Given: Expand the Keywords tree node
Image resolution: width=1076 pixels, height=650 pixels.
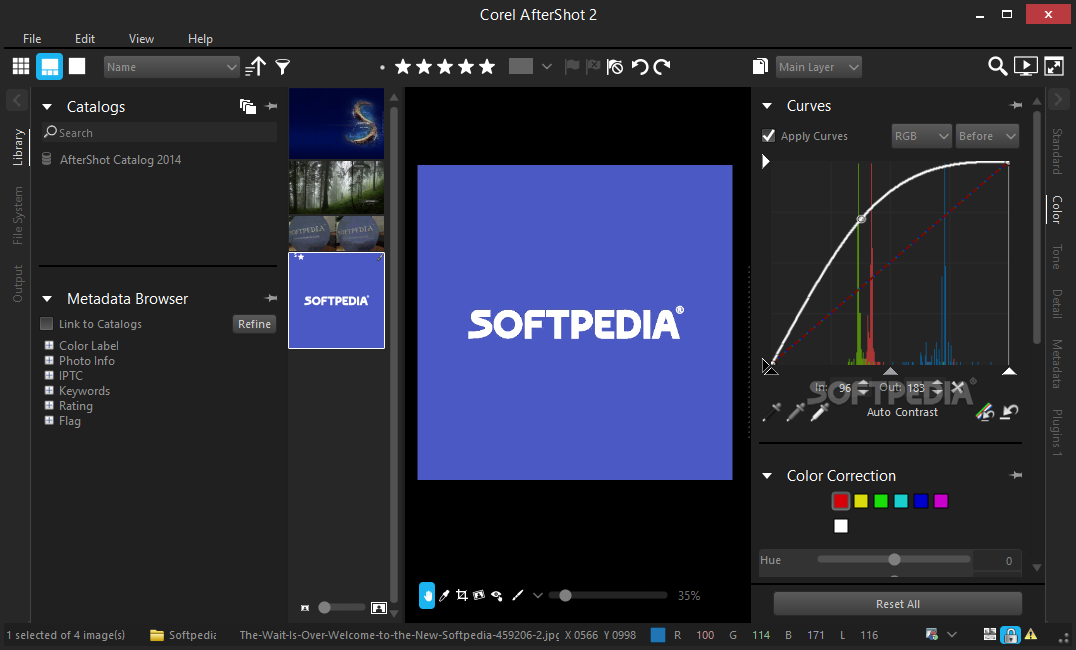Looking at the screenshot, I should click(x=49, y=391).
